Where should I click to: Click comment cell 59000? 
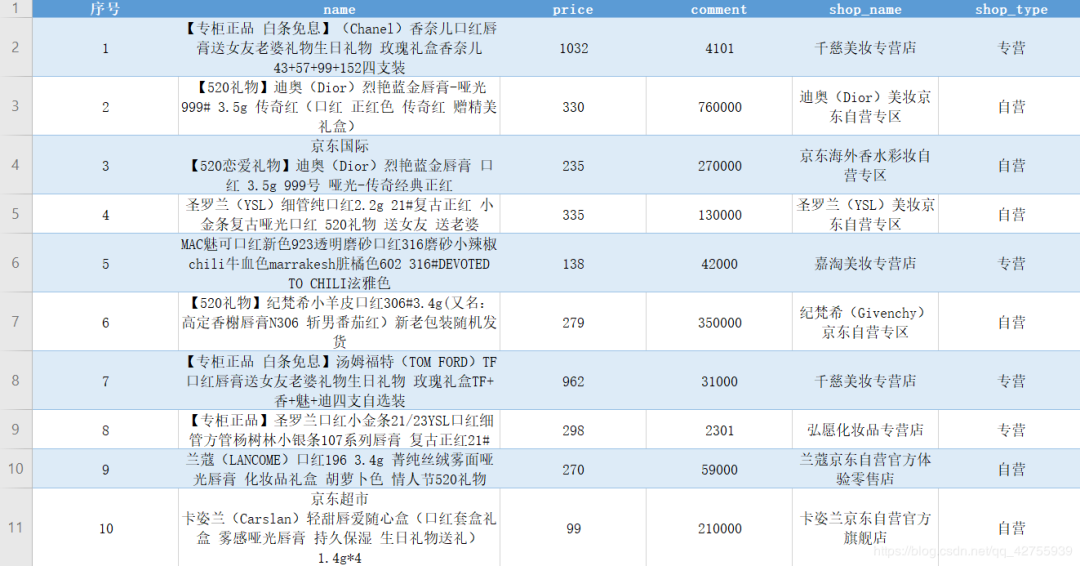pos(719,469)
